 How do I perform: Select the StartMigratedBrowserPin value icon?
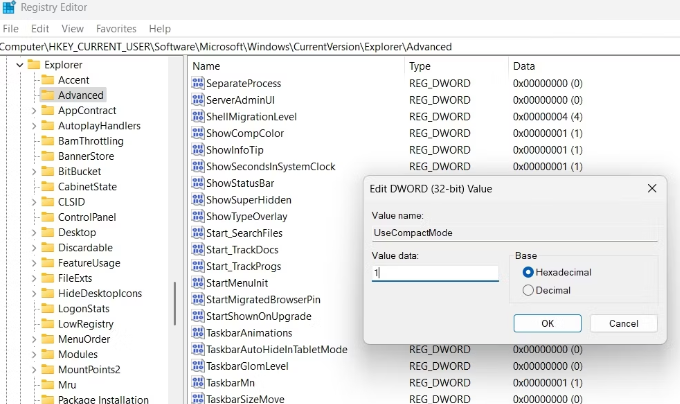[198, 300]
